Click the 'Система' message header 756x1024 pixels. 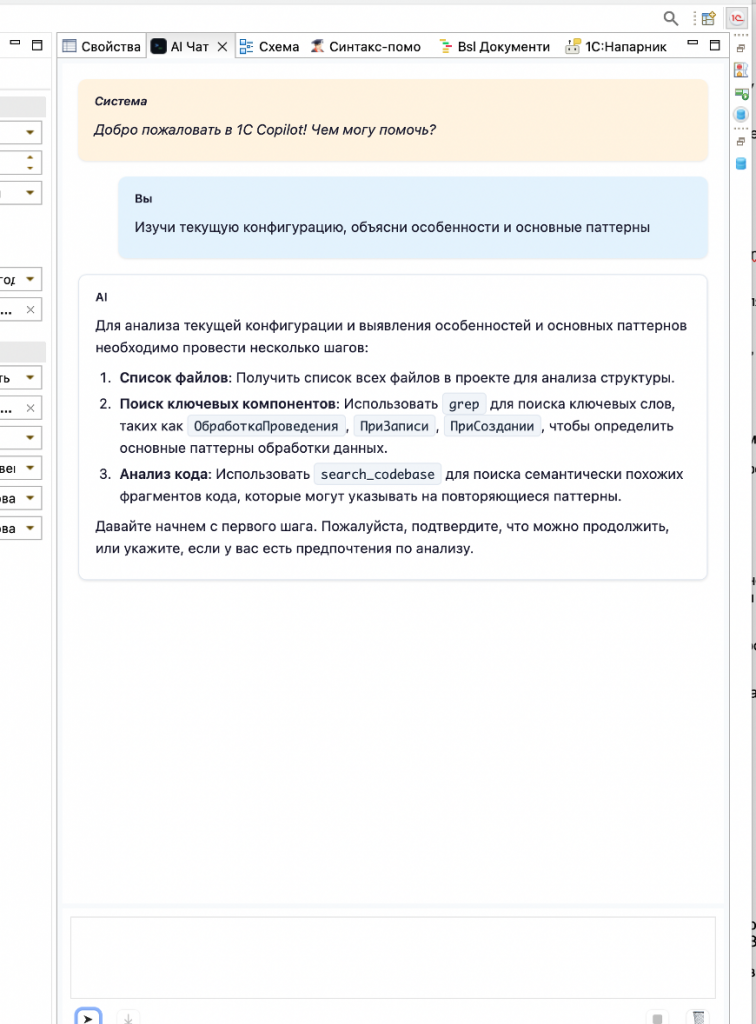tap(121, 101)
